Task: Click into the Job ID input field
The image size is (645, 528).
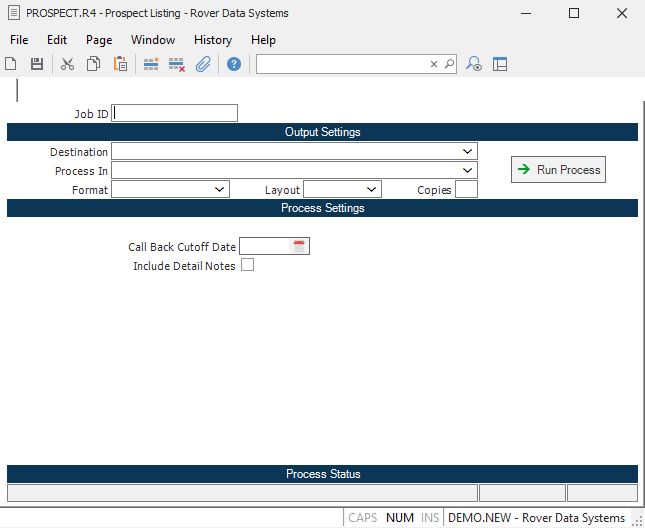Action: (175, 113)
